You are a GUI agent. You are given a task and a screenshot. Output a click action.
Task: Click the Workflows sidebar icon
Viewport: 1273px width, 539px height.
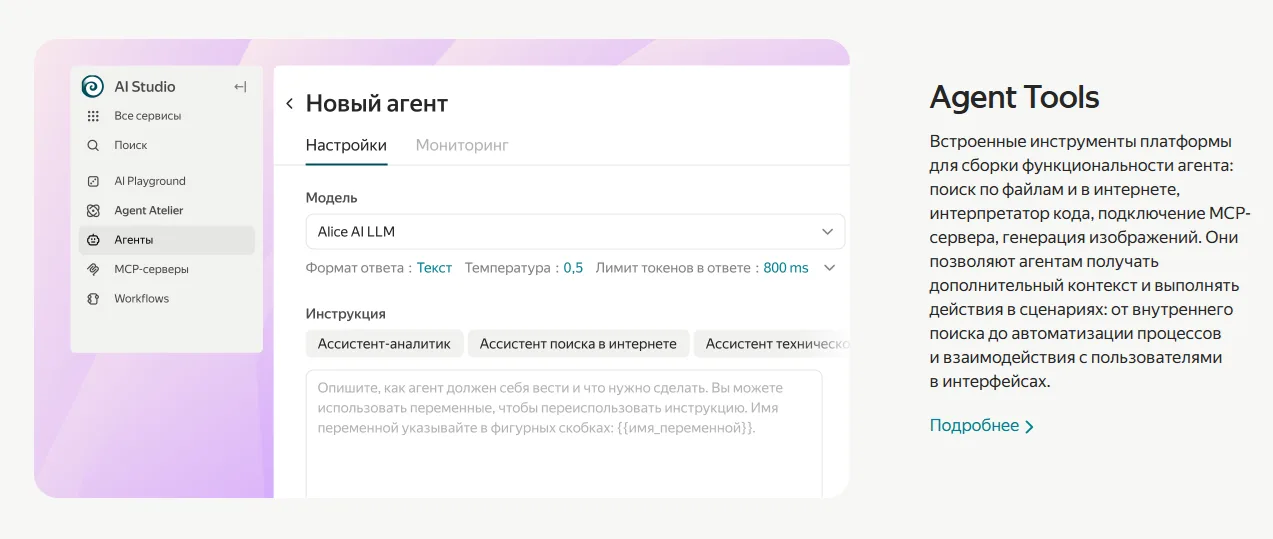click(93, 298)
